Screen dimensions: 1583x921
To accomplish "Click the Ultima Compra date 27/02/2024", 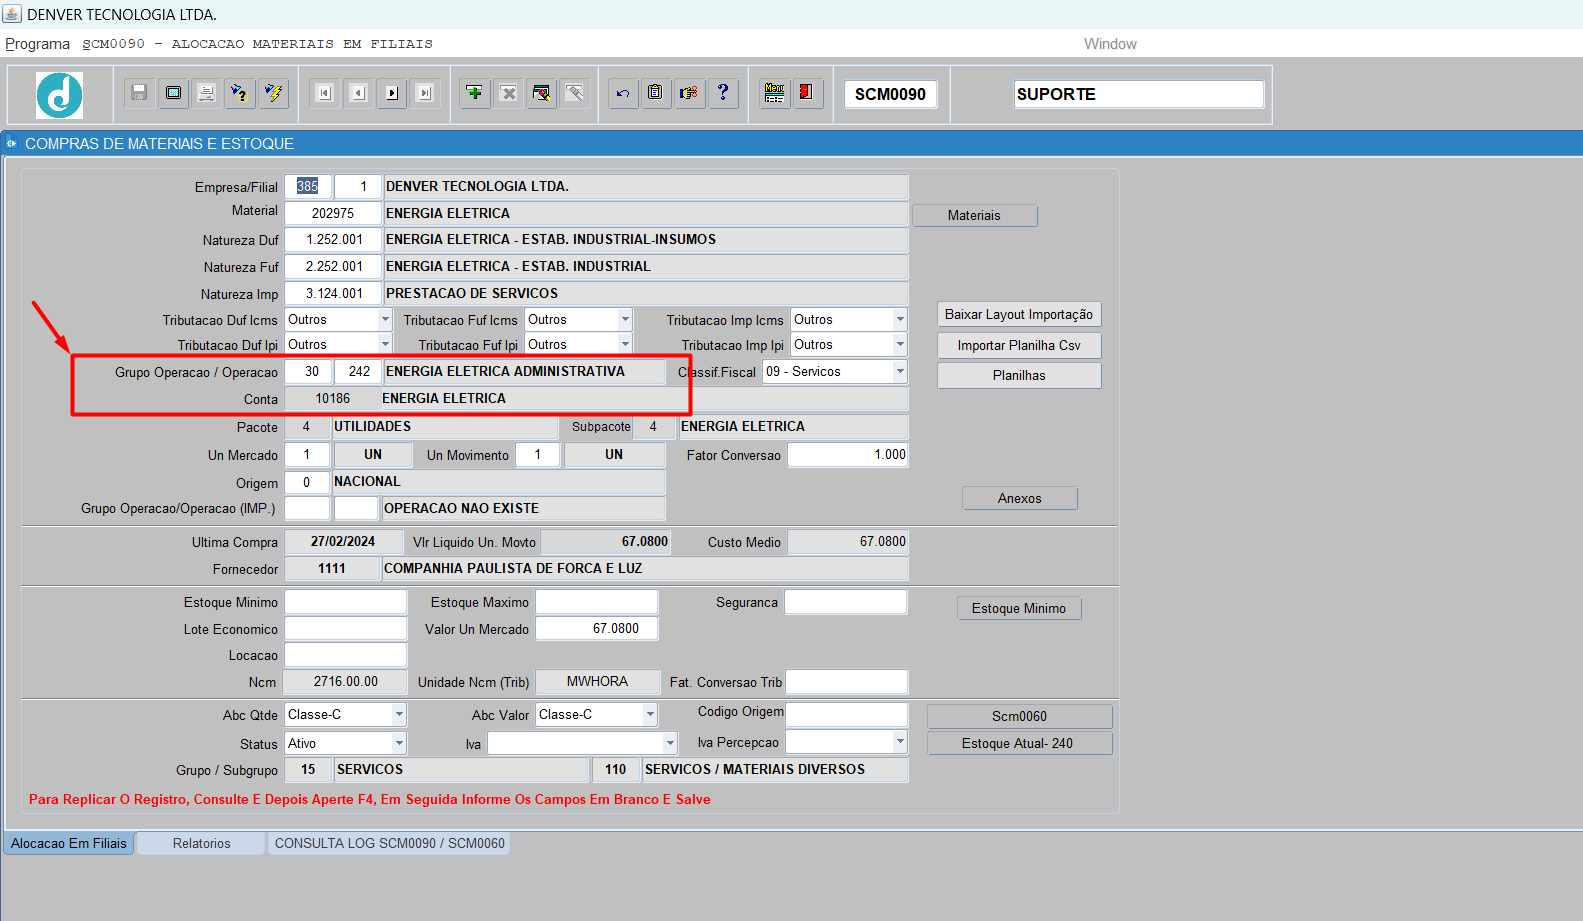I will [343, 542].
